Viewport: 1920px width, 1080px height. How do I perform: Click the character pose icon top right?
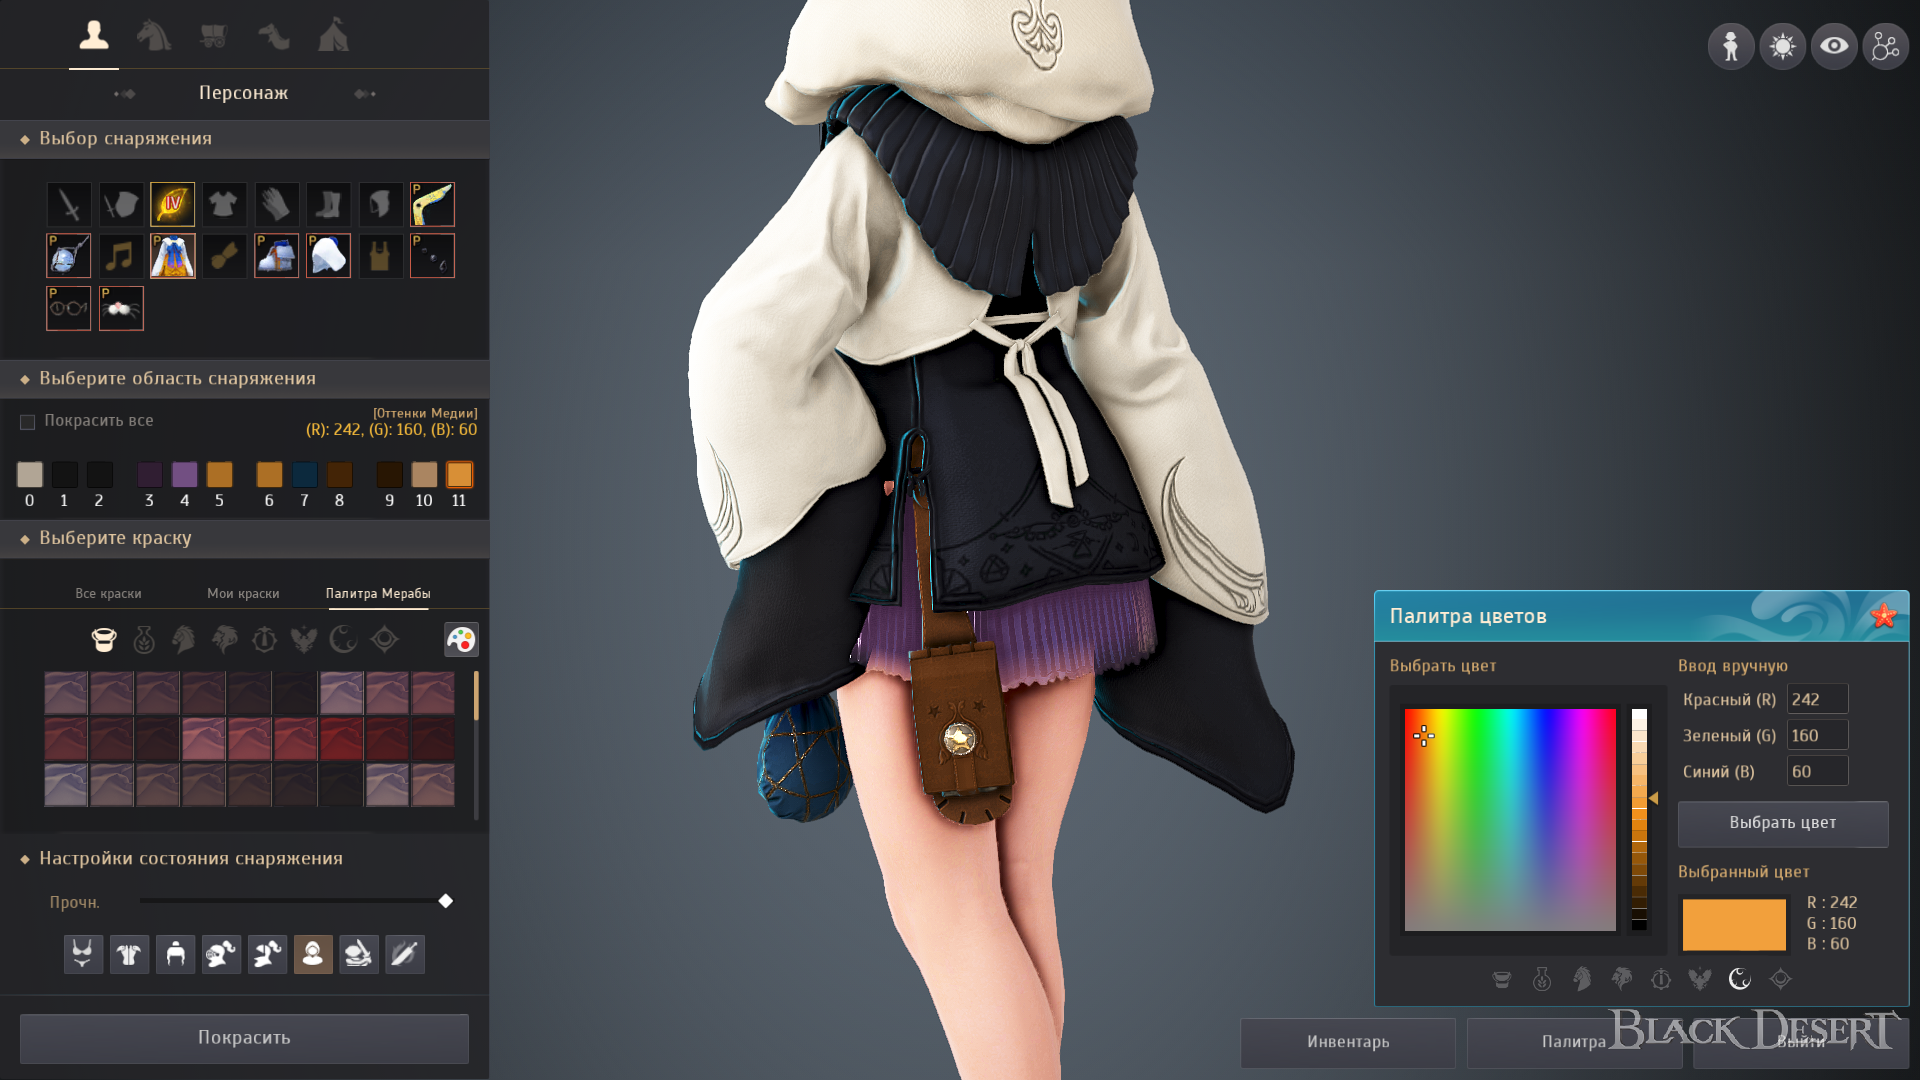[x=1730, y=46]
